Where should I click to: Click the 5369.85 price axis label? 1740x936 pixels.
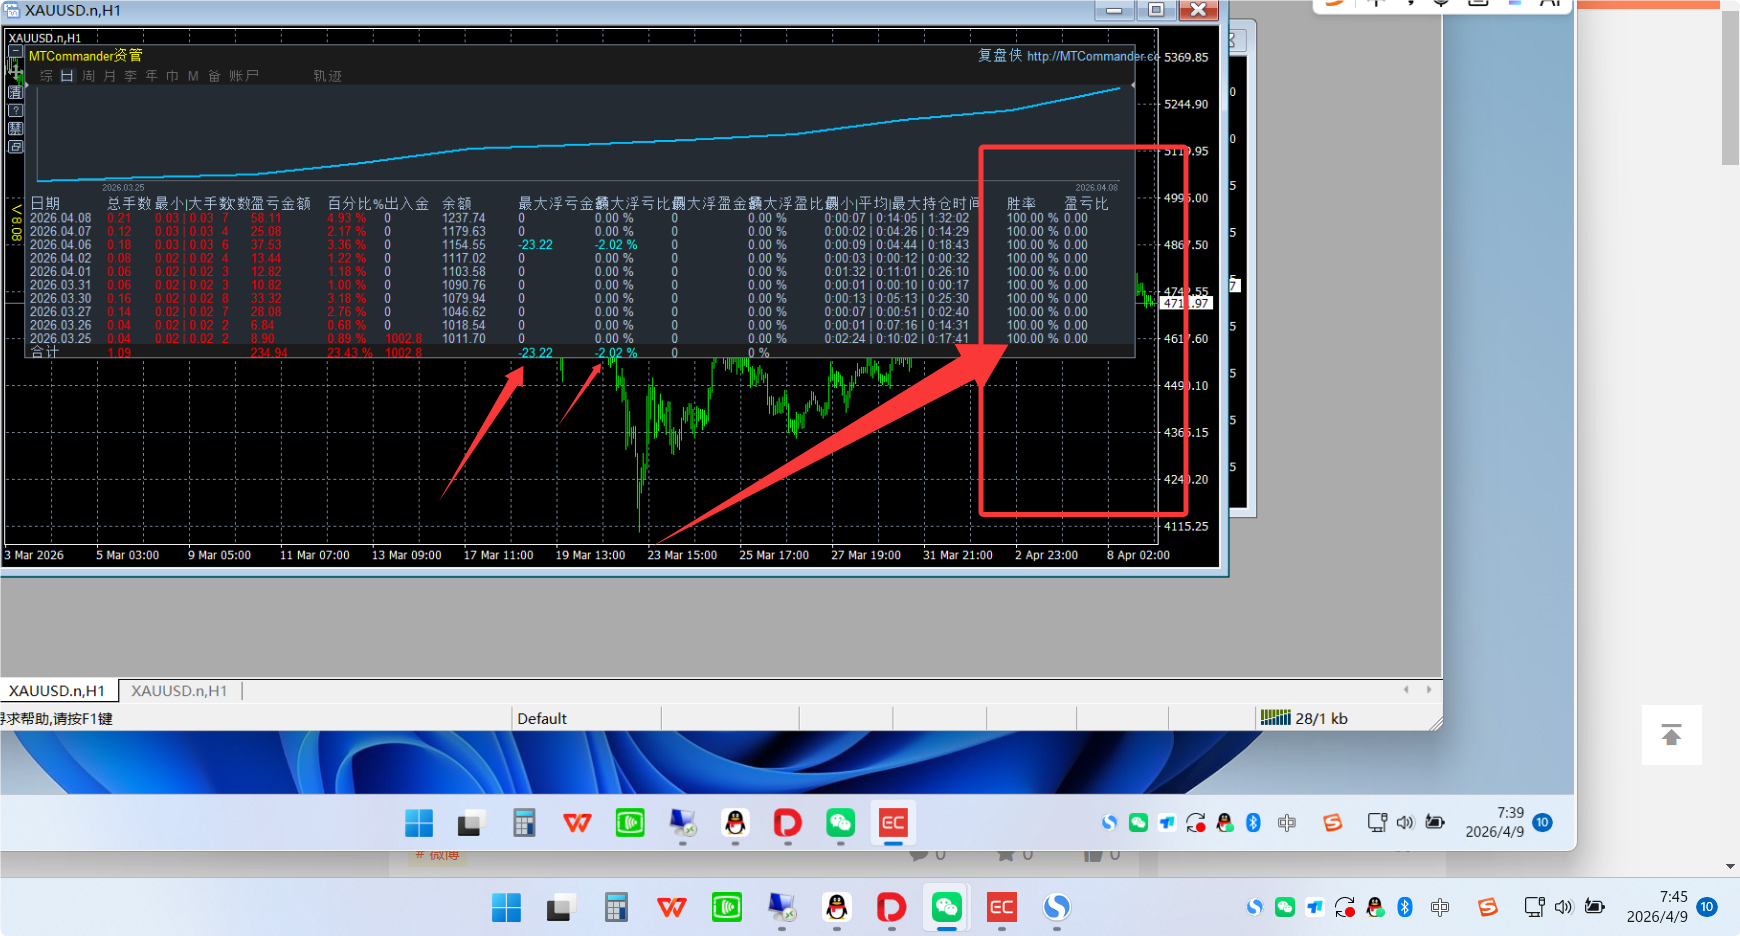click(x=1186, y=57)
